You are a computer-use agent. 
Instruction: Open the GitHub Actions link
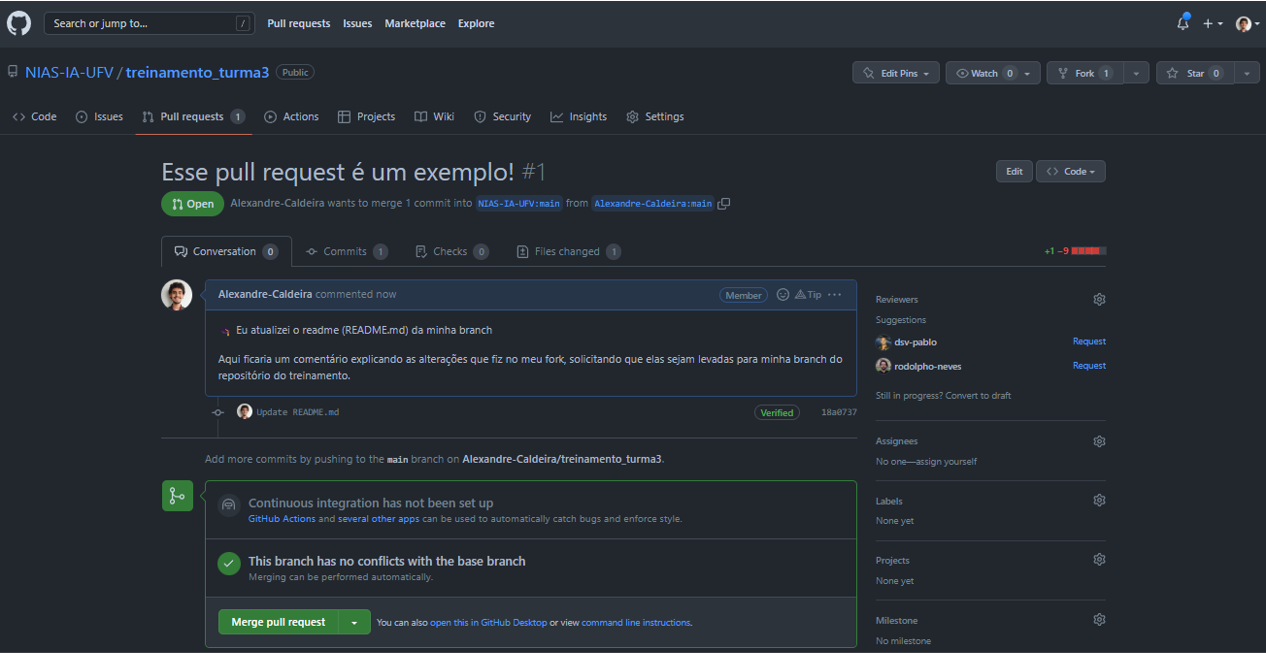point(281,519)
